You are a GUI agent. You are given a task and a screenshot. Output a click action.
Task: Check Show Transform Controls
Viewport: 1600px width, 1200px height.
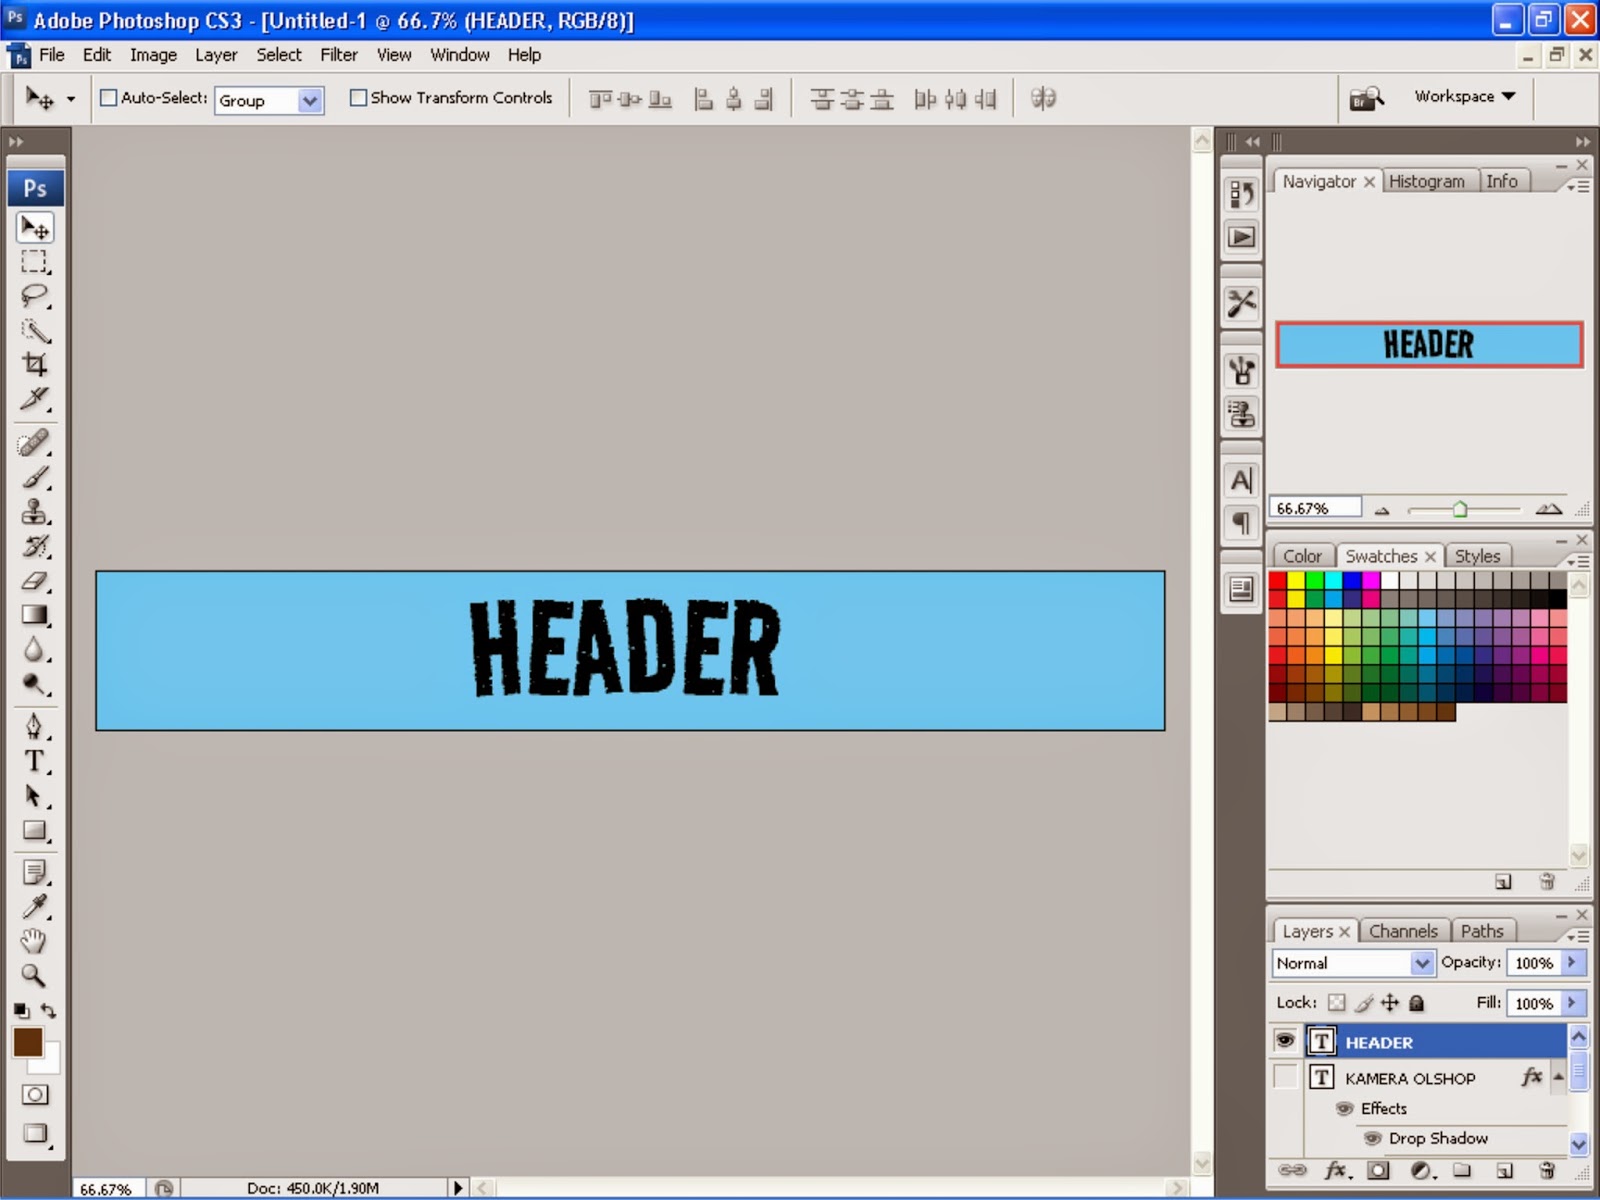[x=358, y=98]
